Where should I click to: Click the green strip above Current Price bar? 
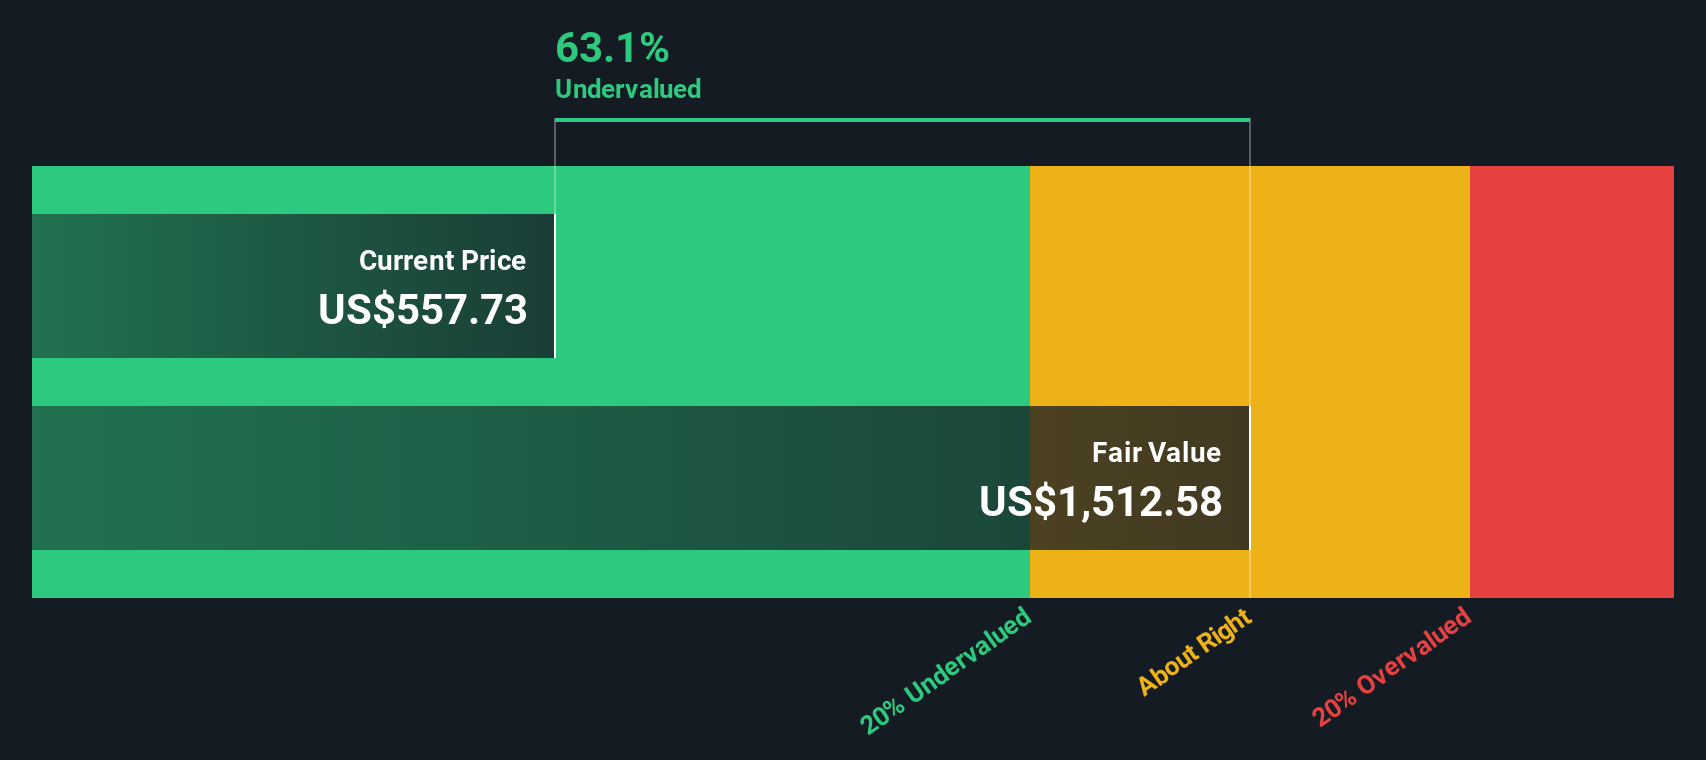click(293, 190)
